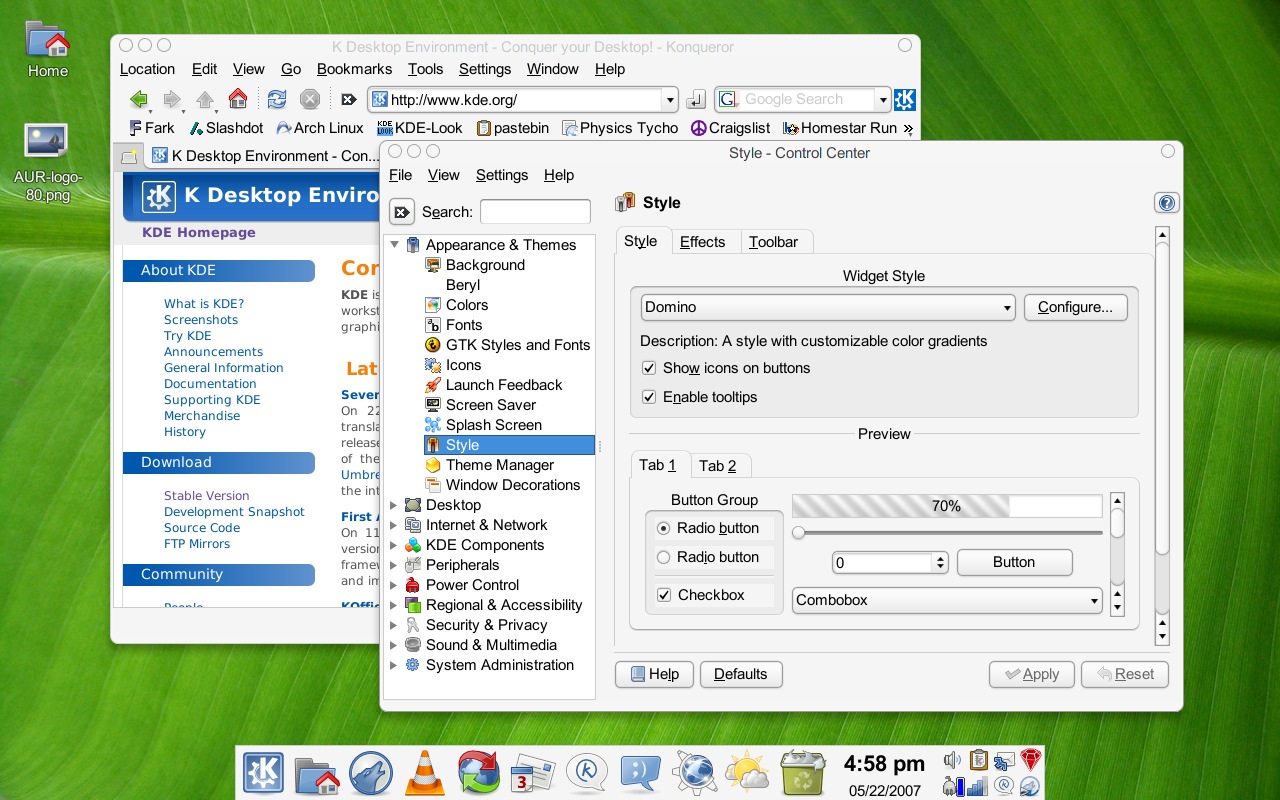The image size is (1280, 800).
Task: Select AUR-logo-80.png desktop file
Action: [x=48, y=162]
